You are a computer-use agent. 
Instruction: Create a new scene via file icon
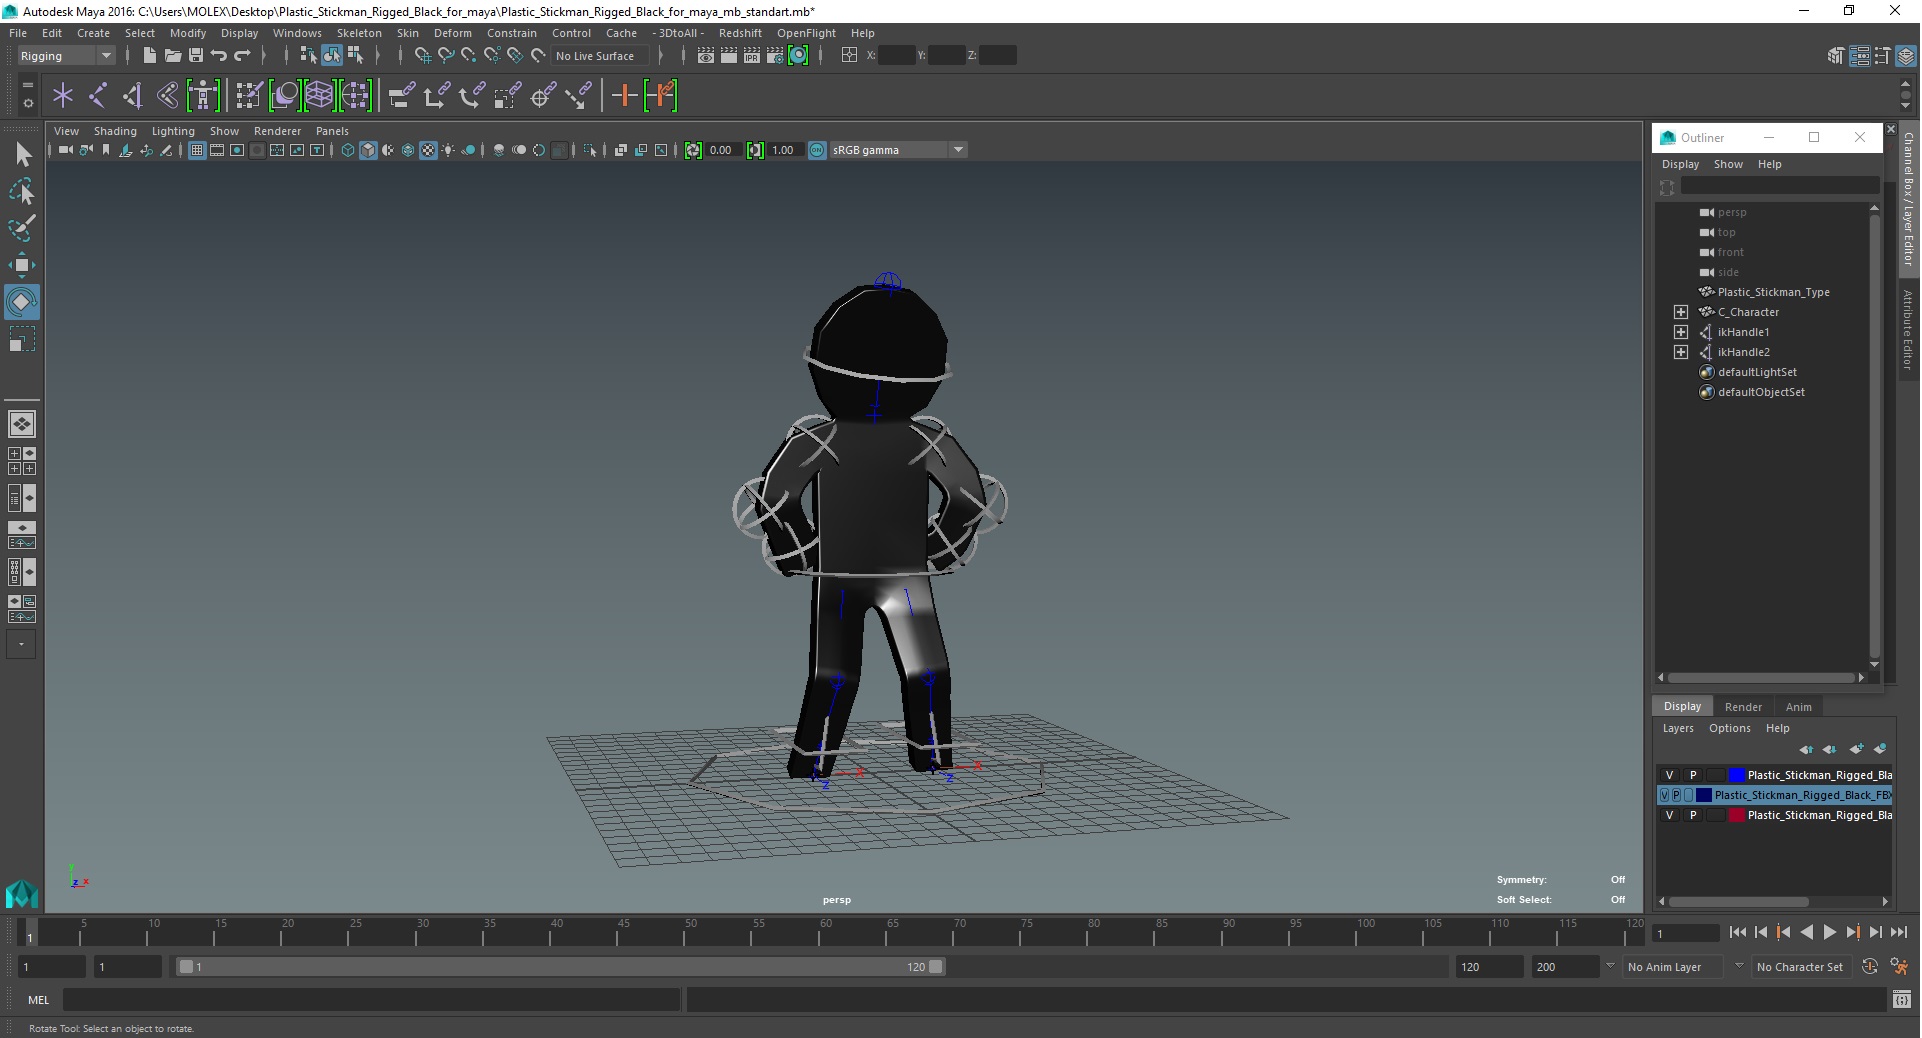pyautogui.click(x=149, y=56)
